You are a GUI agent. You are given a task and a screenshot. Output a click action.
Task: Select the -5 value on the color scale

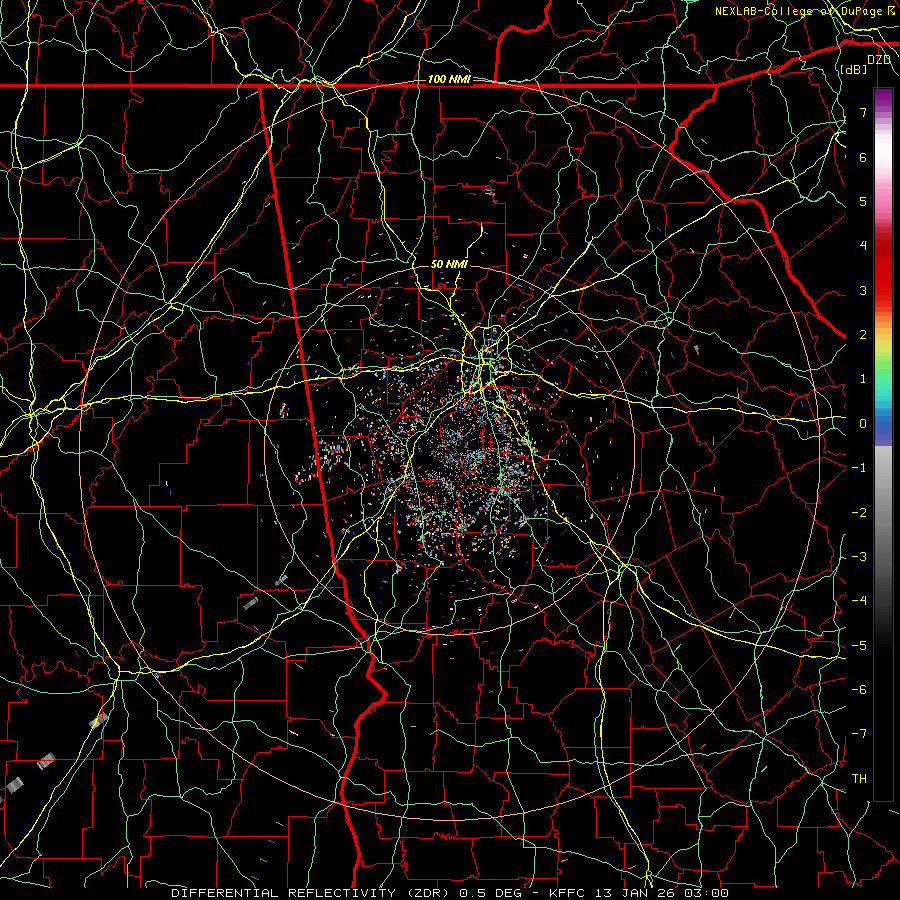(859, 646)
